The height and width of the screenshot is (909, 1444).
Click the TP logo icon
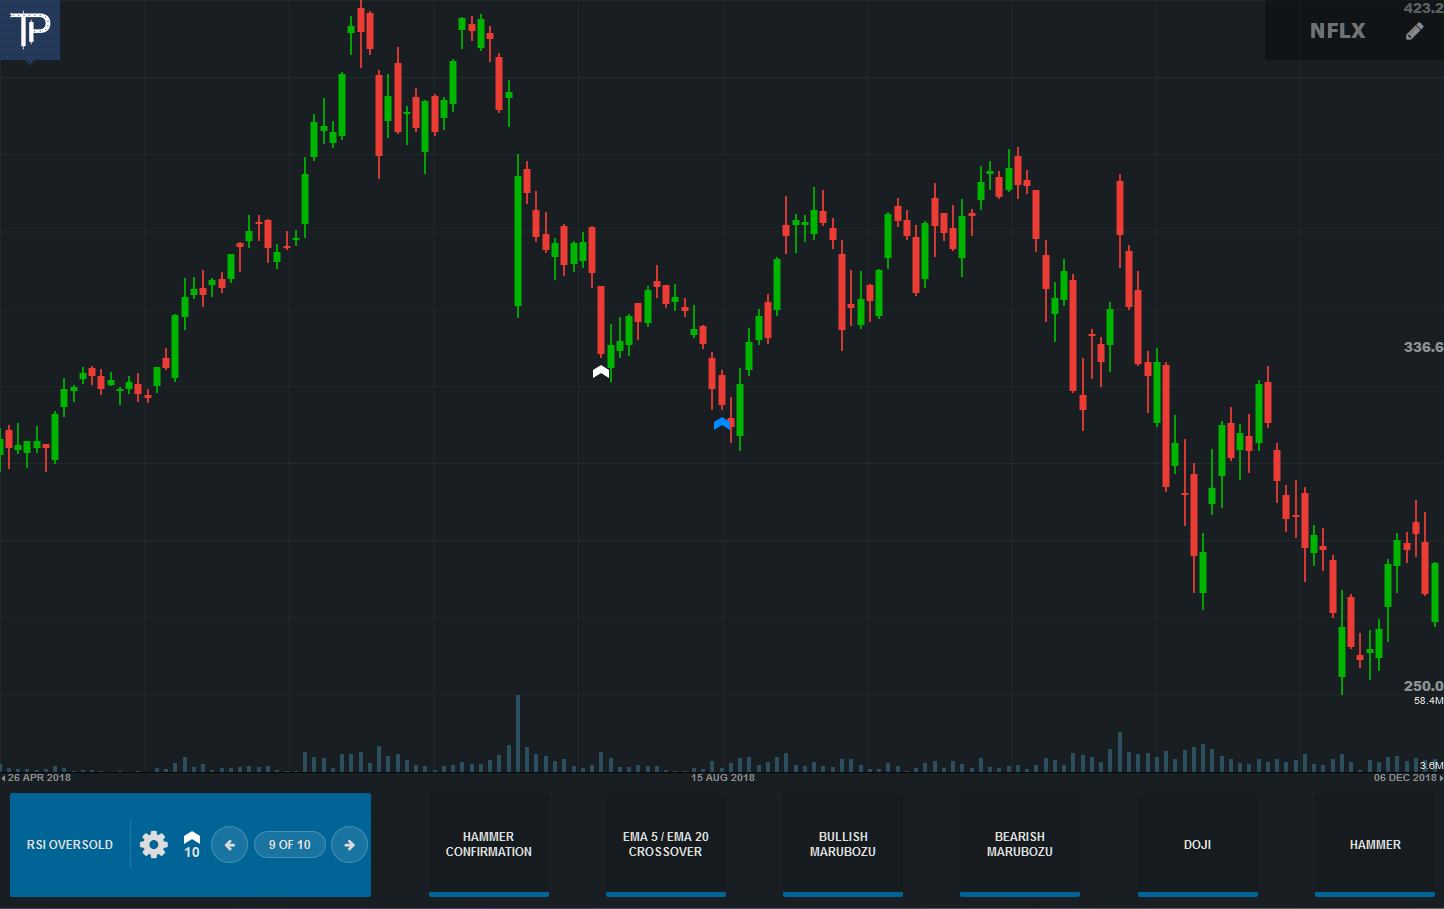[x=29, y=30]
